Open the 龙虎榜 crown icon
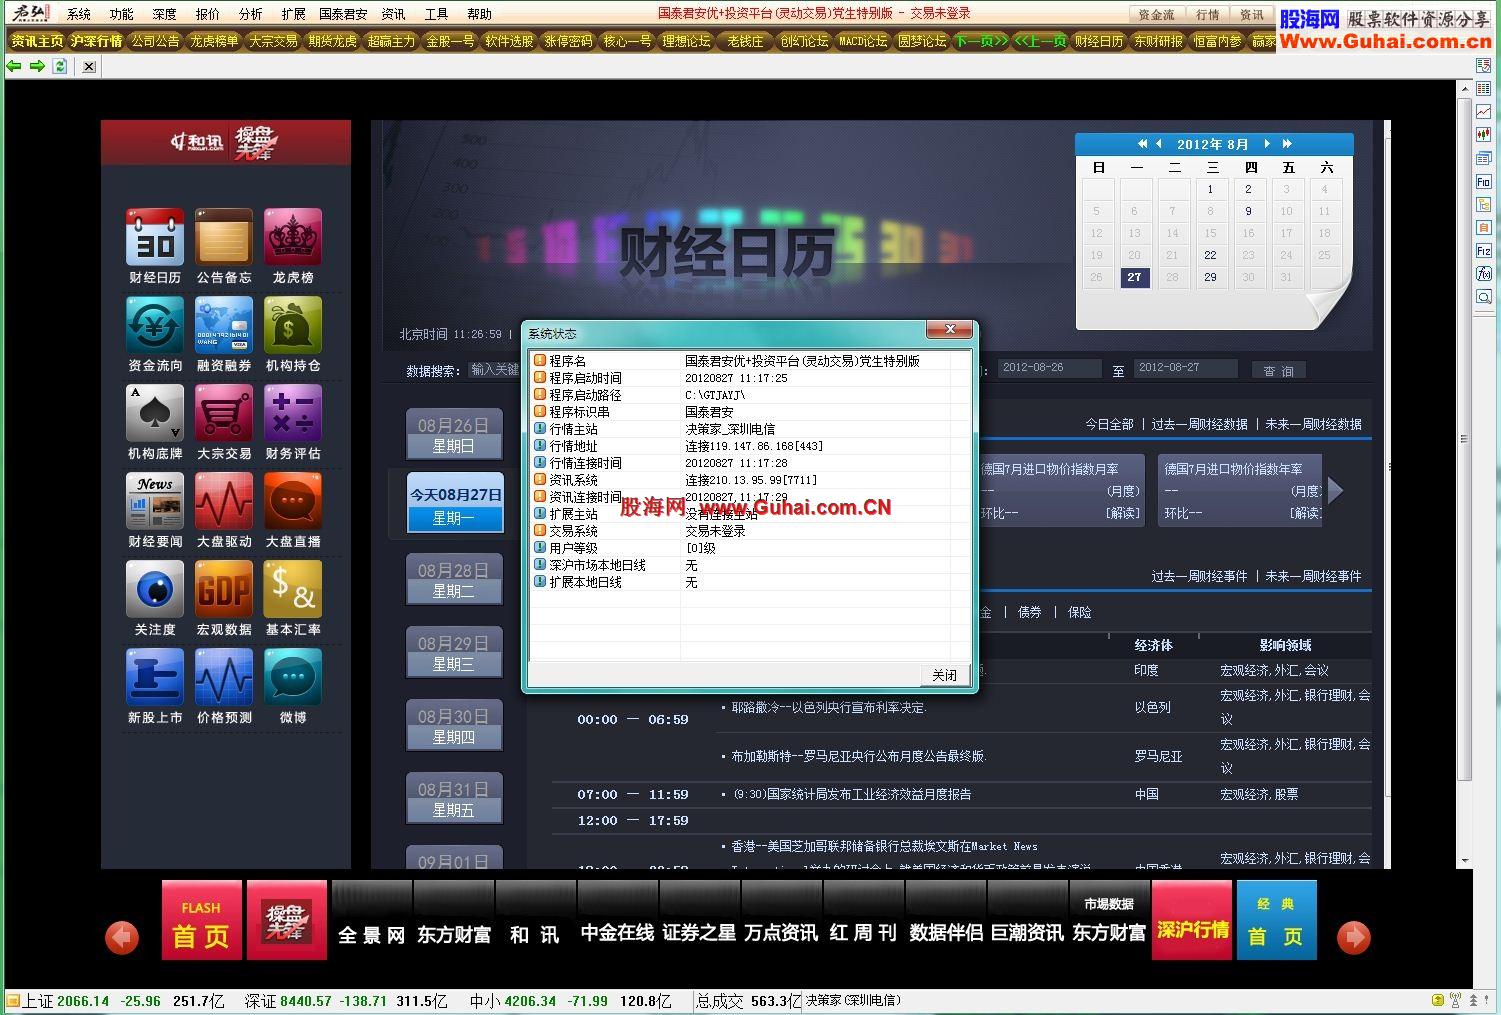 coord(293,237)
